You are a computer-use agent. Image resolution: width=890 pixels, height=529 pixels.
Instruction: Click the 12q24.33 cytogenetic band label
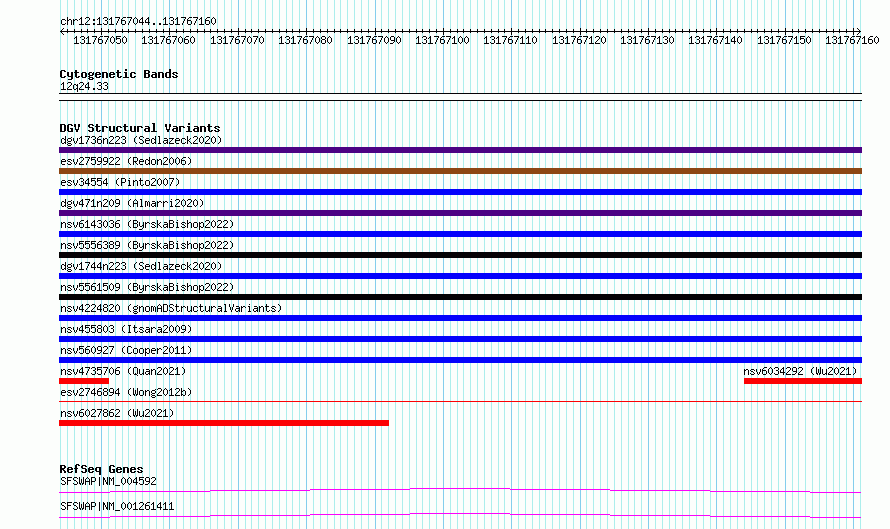coord(84,86)
